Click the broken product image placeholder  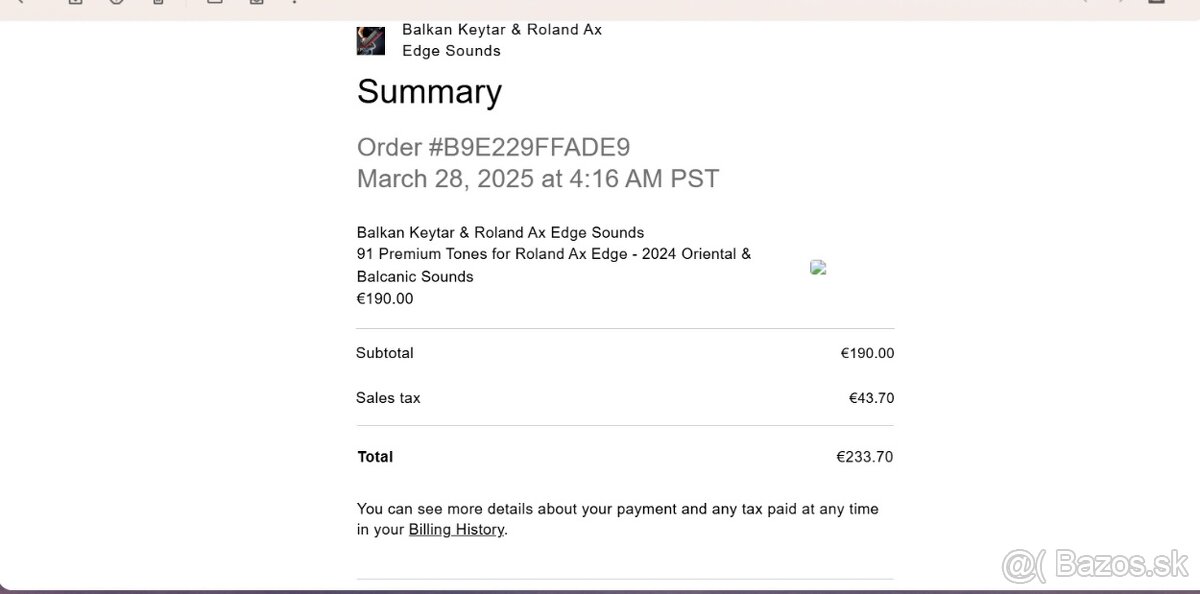[818, 267]
